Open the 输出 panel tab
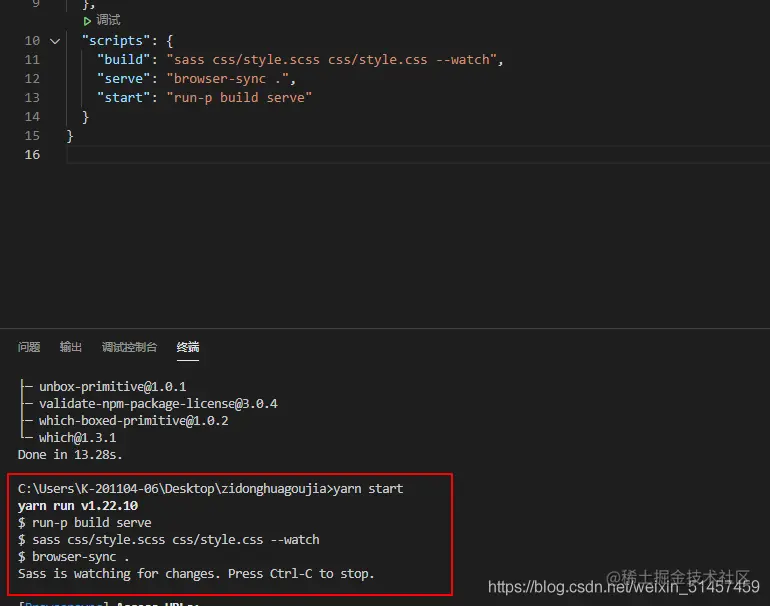 (x=71, y=347)
